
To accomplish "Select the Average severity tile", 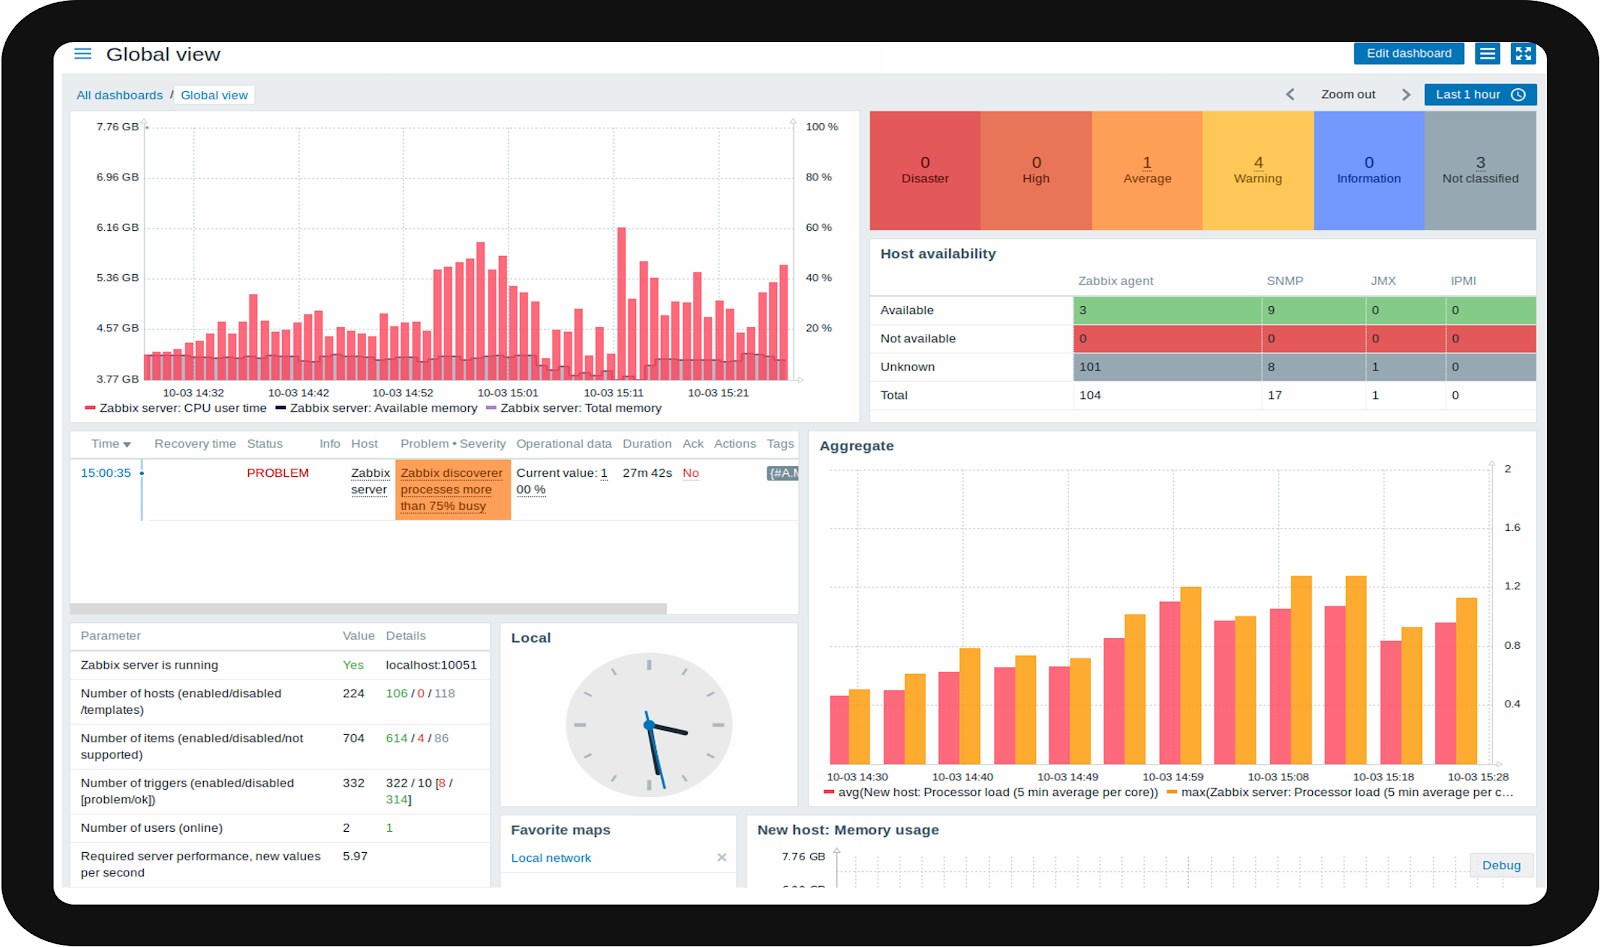I will click(x=1147, y=171).
